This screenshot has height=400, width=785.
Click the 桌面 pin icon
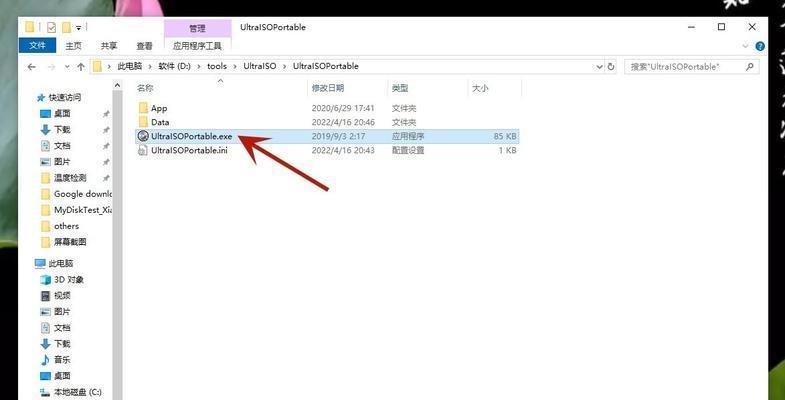click(x=106, y=114)
